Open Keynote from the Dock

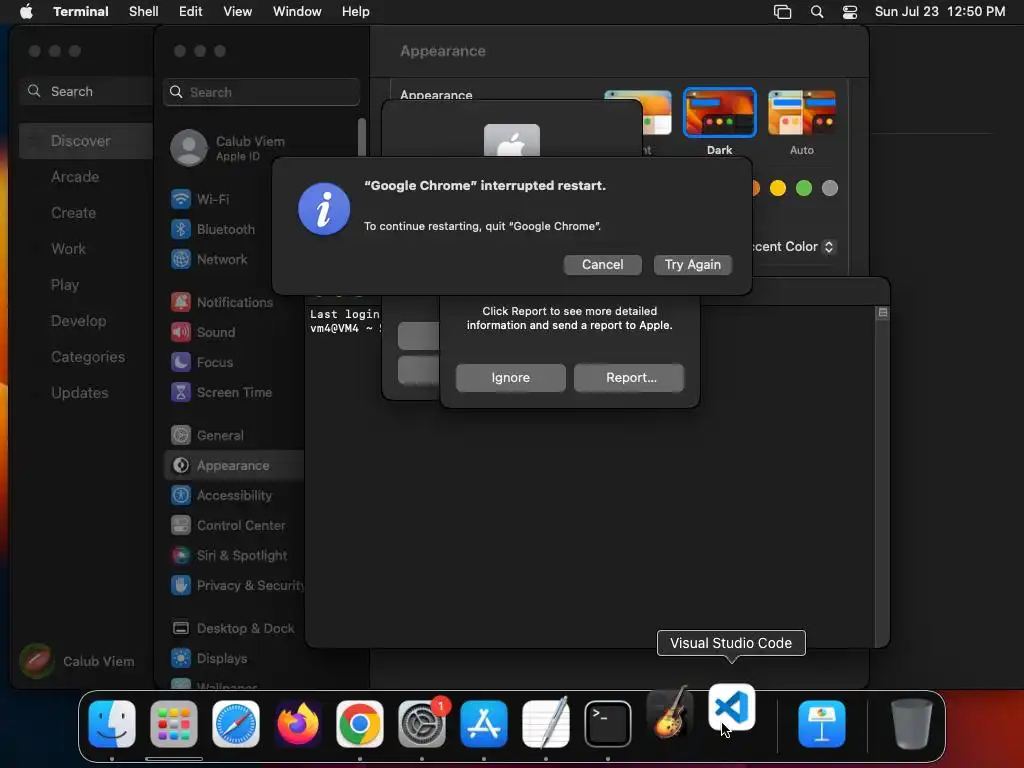click(822, 724)
